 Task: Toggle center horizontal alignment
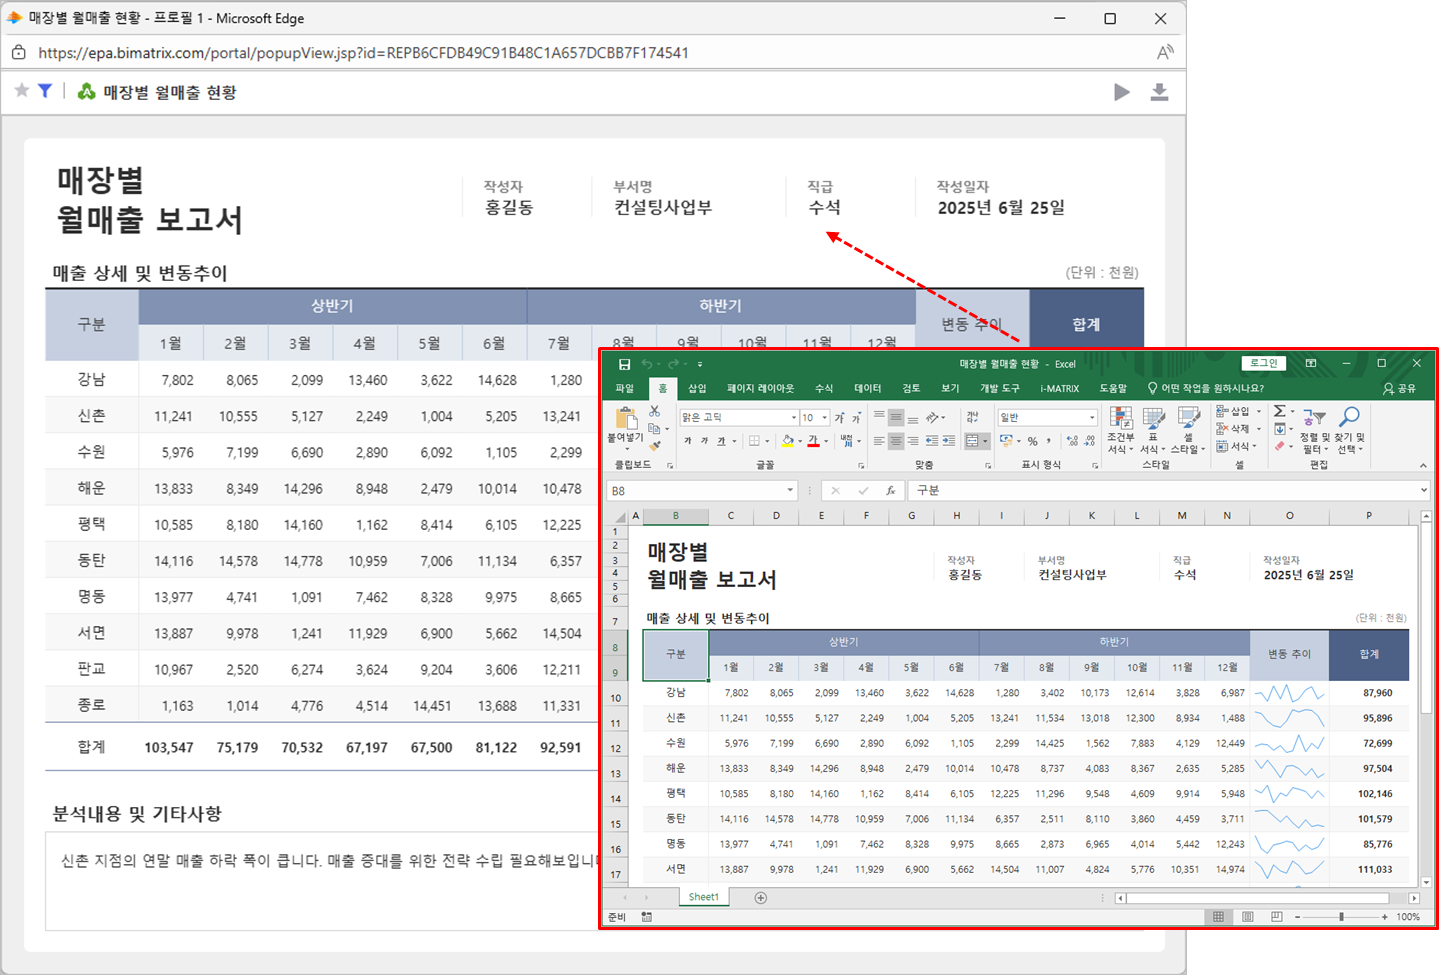click(896, 441)
